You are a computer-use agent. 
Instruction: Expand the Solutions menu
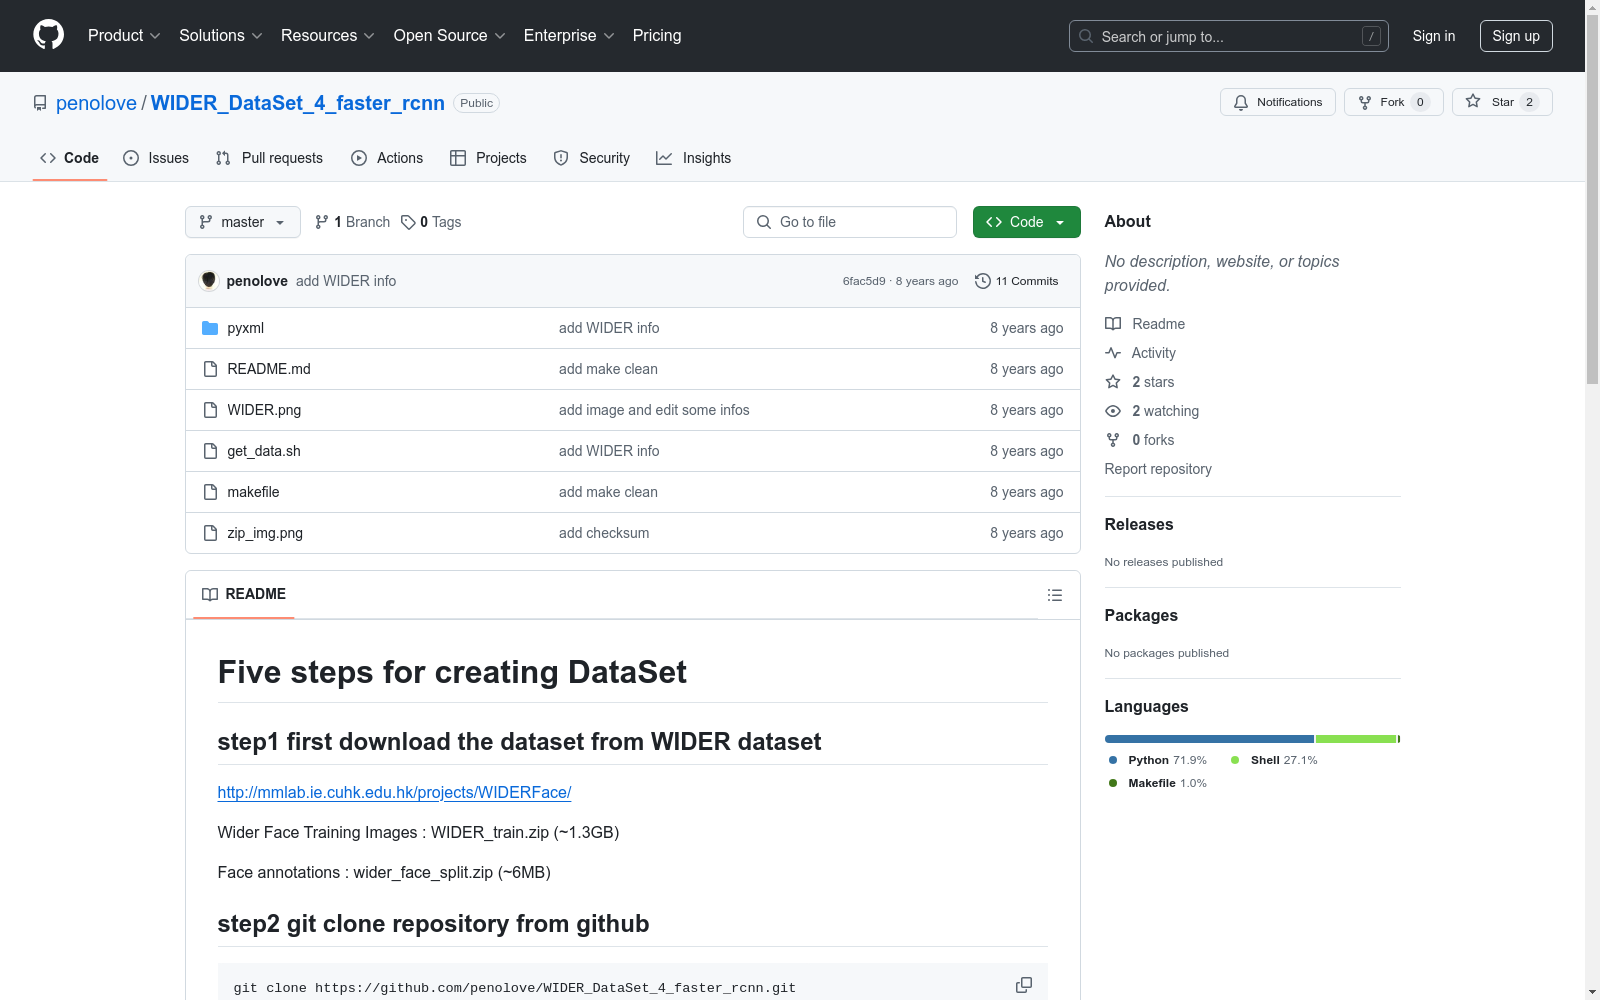point(221,35)
